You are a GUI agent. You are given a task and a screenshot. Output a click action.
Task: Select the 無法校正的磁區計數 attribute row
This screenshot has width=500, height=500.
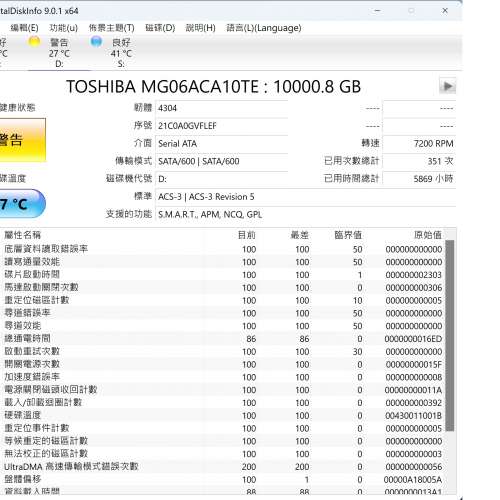point(223,454)
